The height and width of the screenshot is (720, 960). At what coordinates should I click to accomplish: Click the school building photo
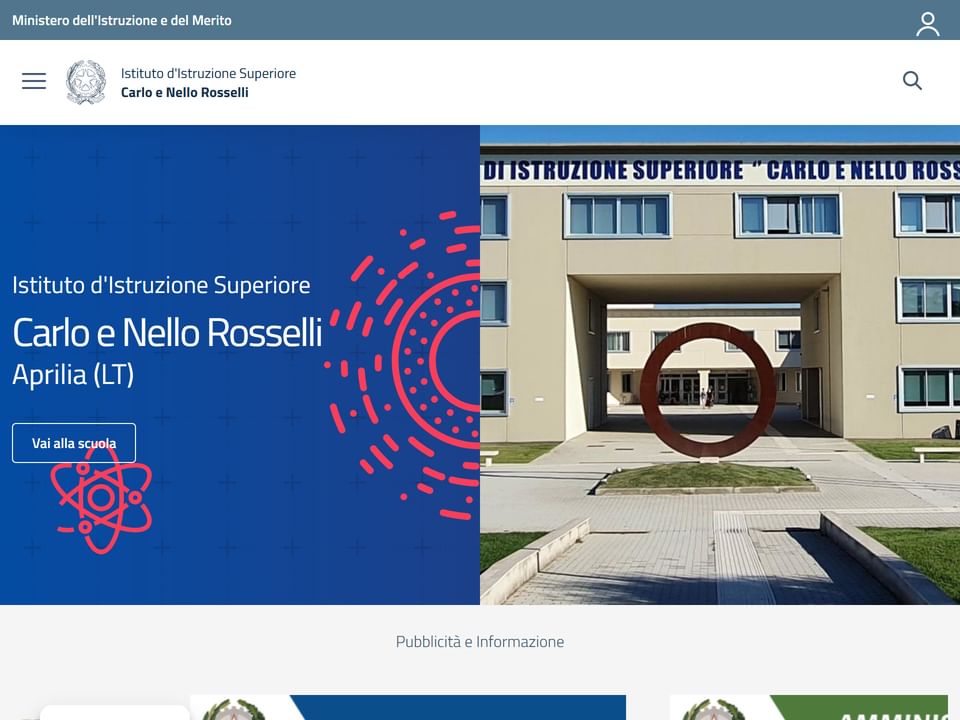click(x=720, y=365)
